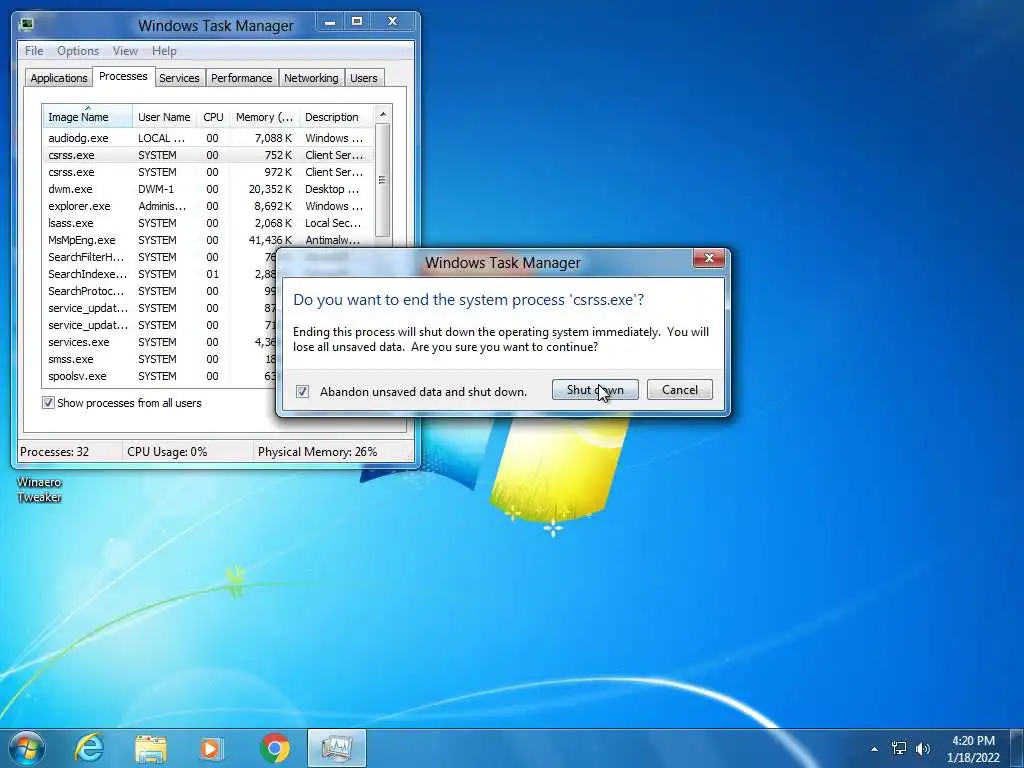Image resolution: width=1024 pixels, height=768 pixels.
Task: Switch to the Services tab
Action: 179,78
